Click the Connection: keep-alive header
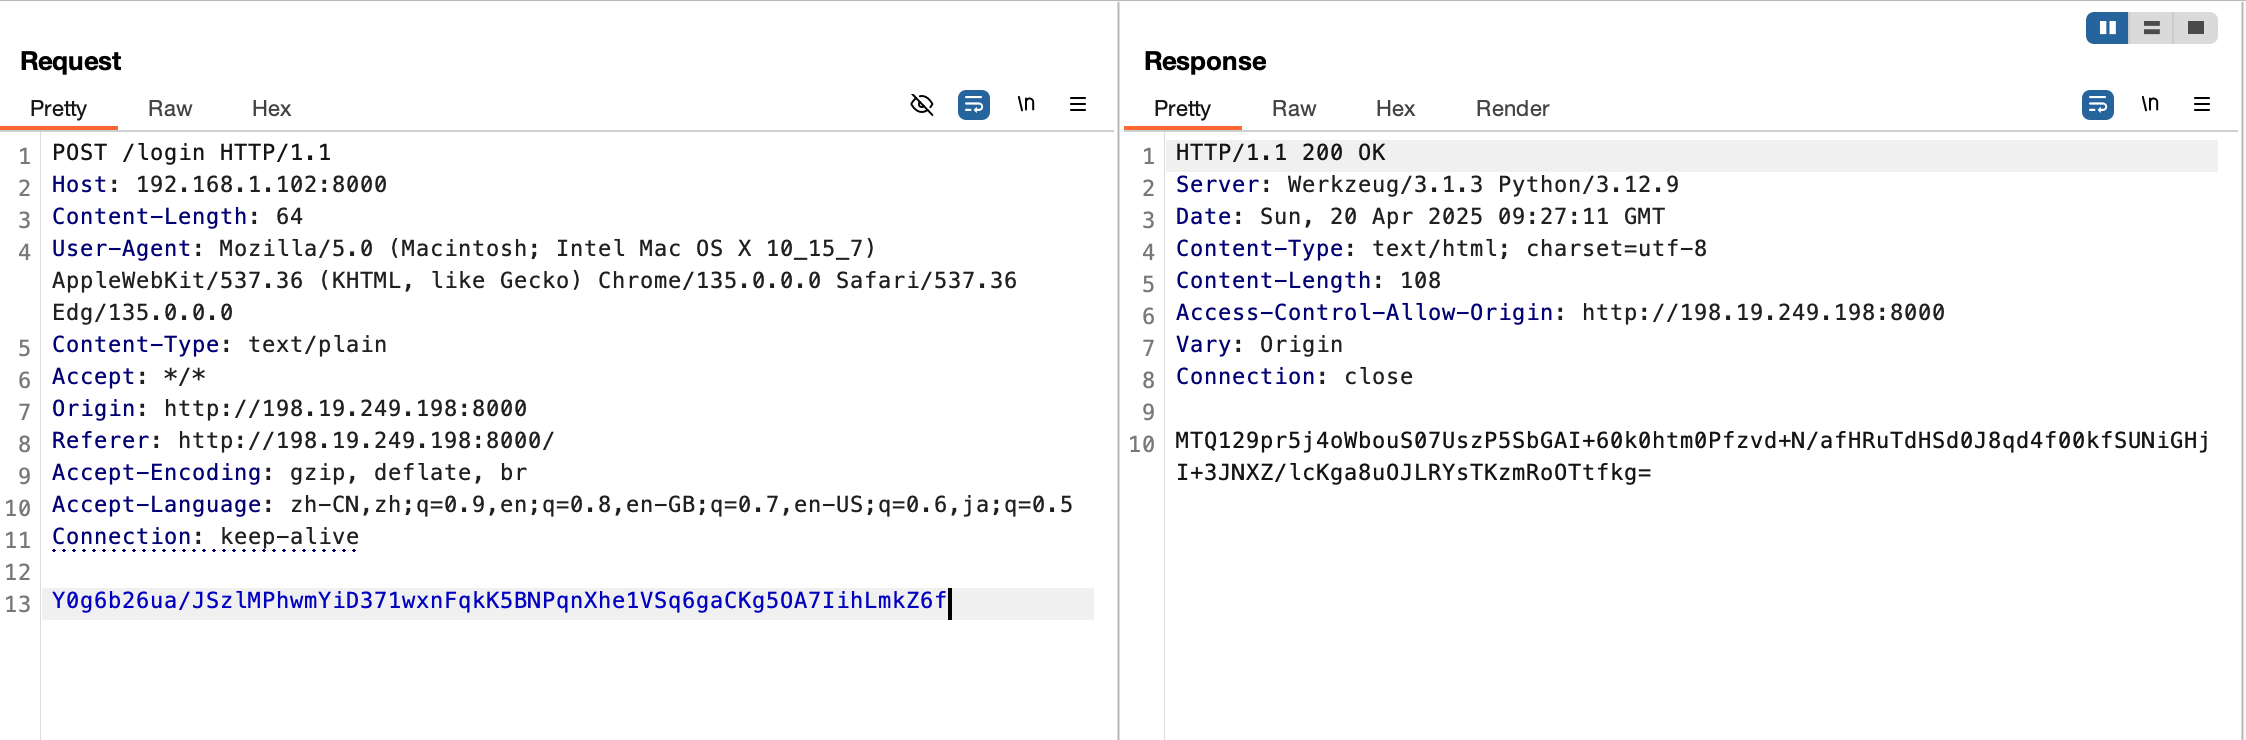This screenshot has height=740, width=2246. [x=205, y=537]
